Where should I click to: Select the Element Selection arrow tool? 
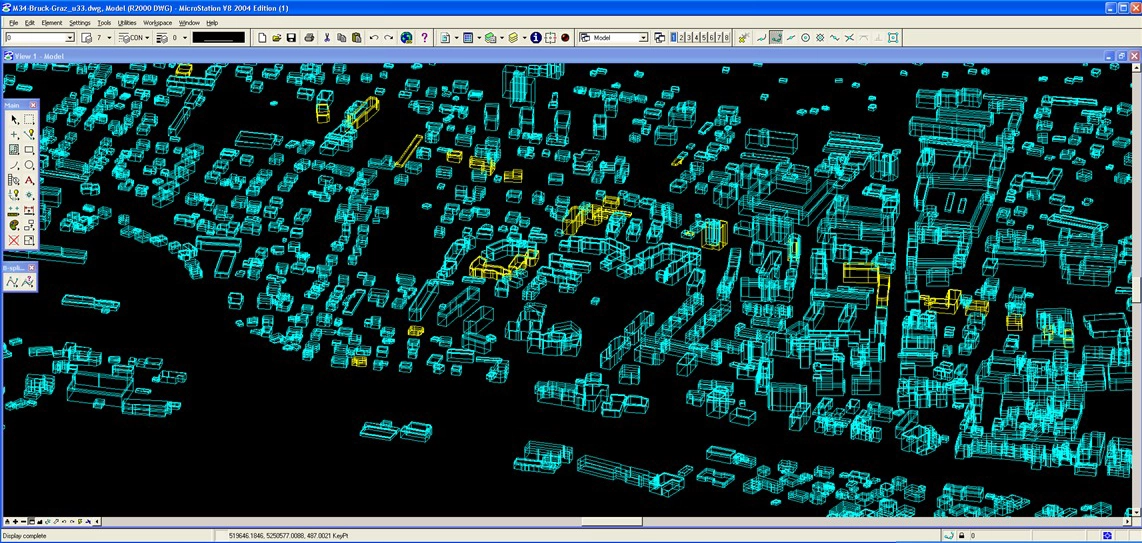14,120
